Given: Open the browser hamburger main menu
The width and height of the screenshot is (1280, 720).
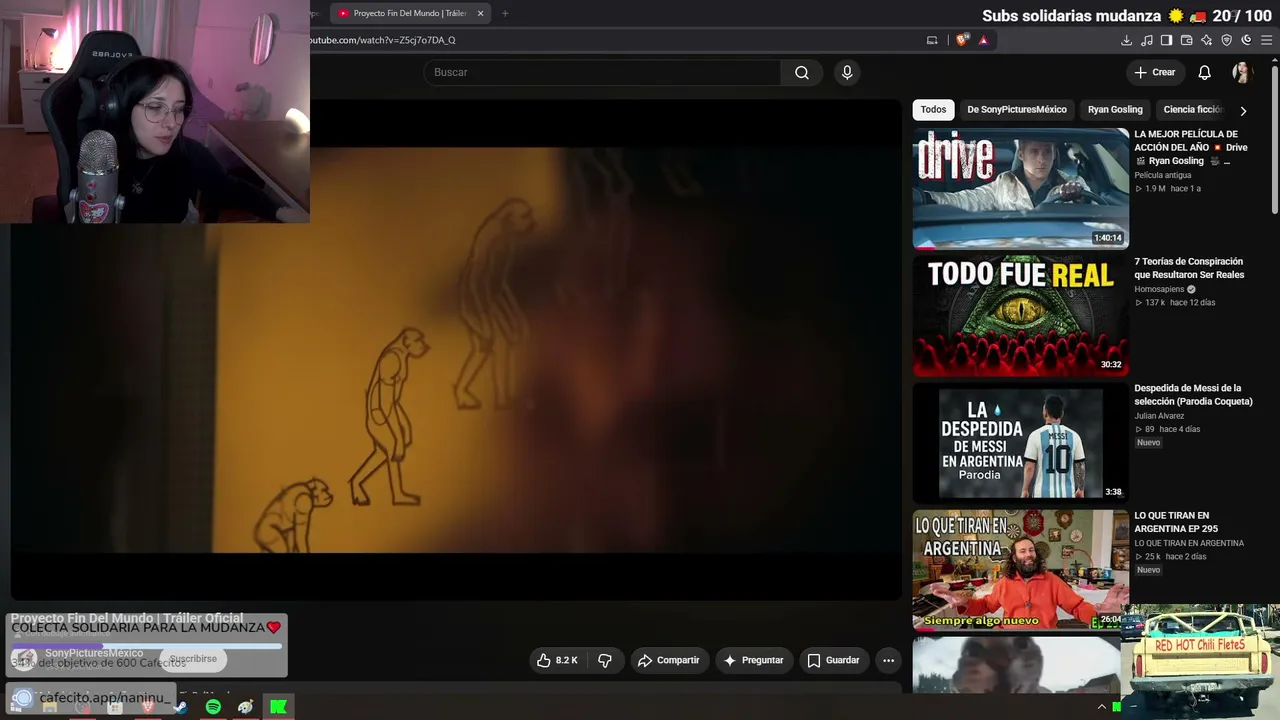Looking at the screenshot, I should [1267, 40].
